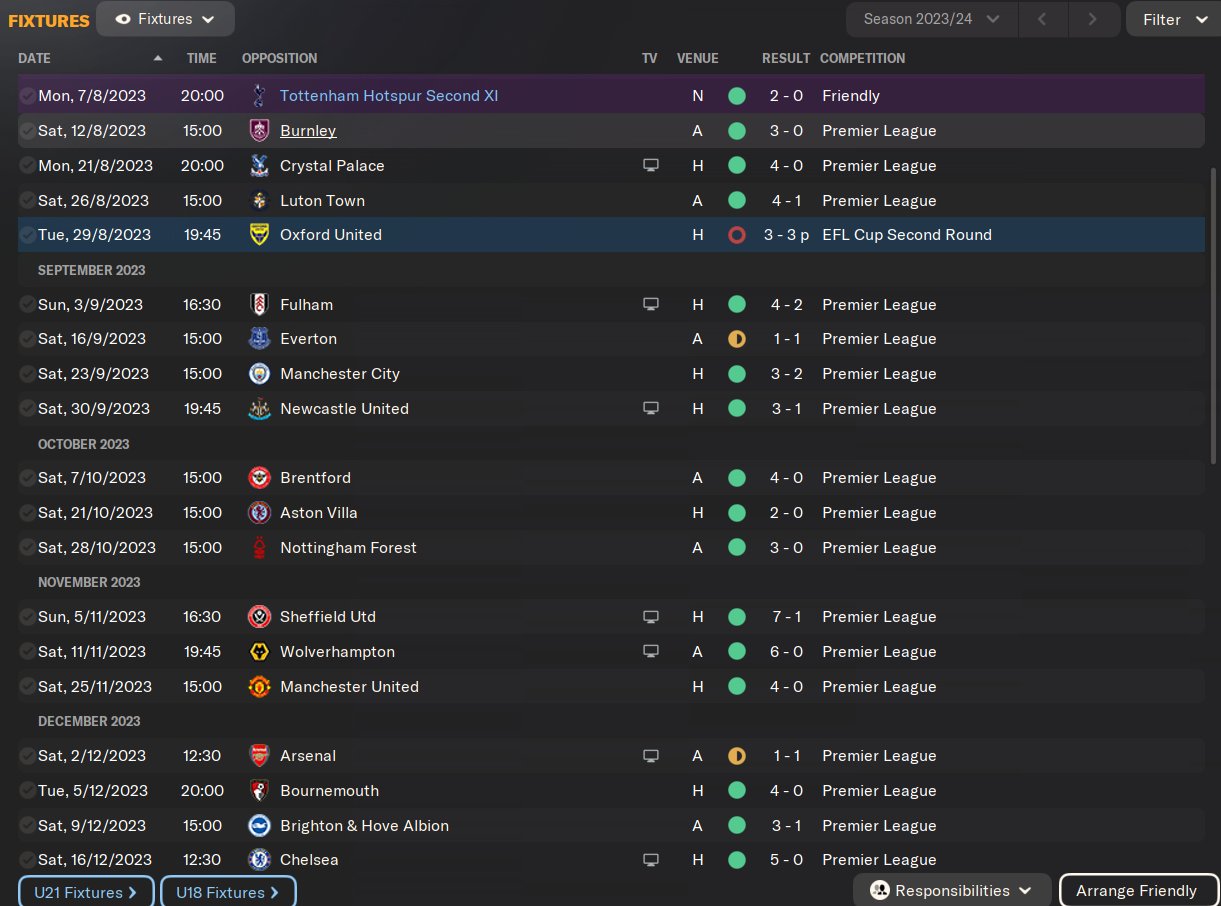Click the TV broadcast icon for Crystal Palace match
1221x906 pixels.
click(x=651, y=166)
